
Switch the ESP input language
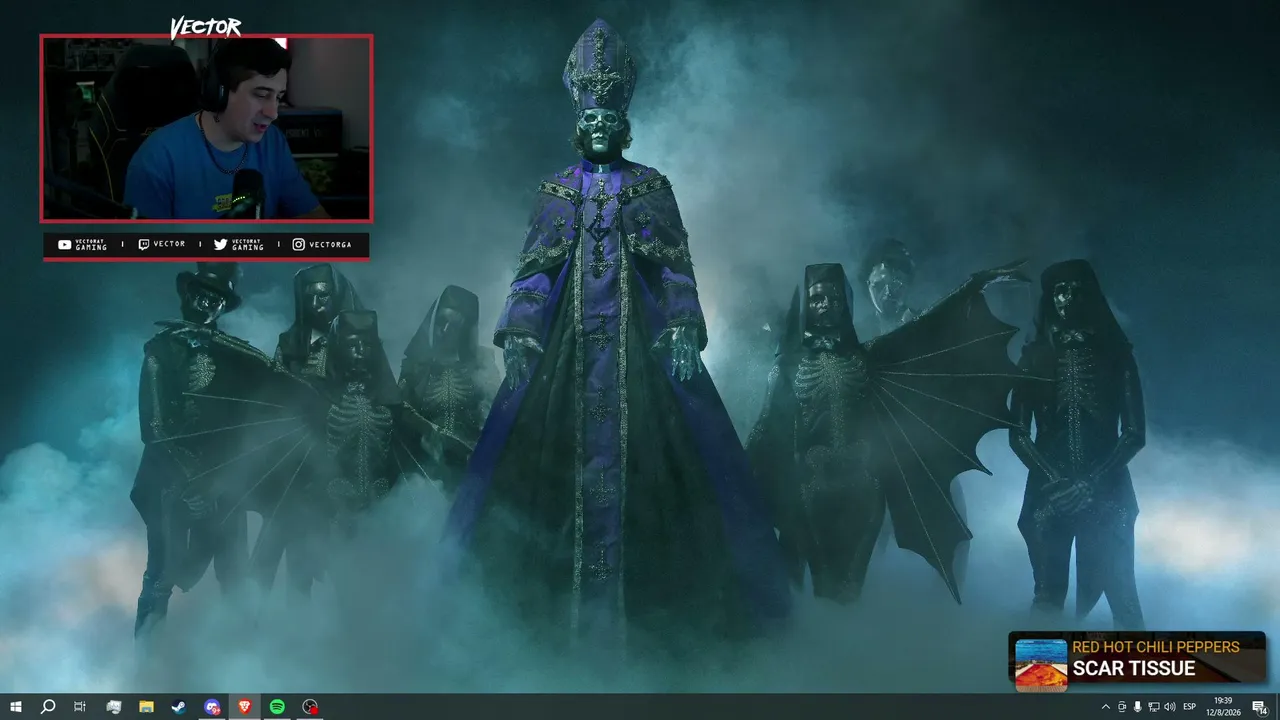click(x=1190, y=707)
